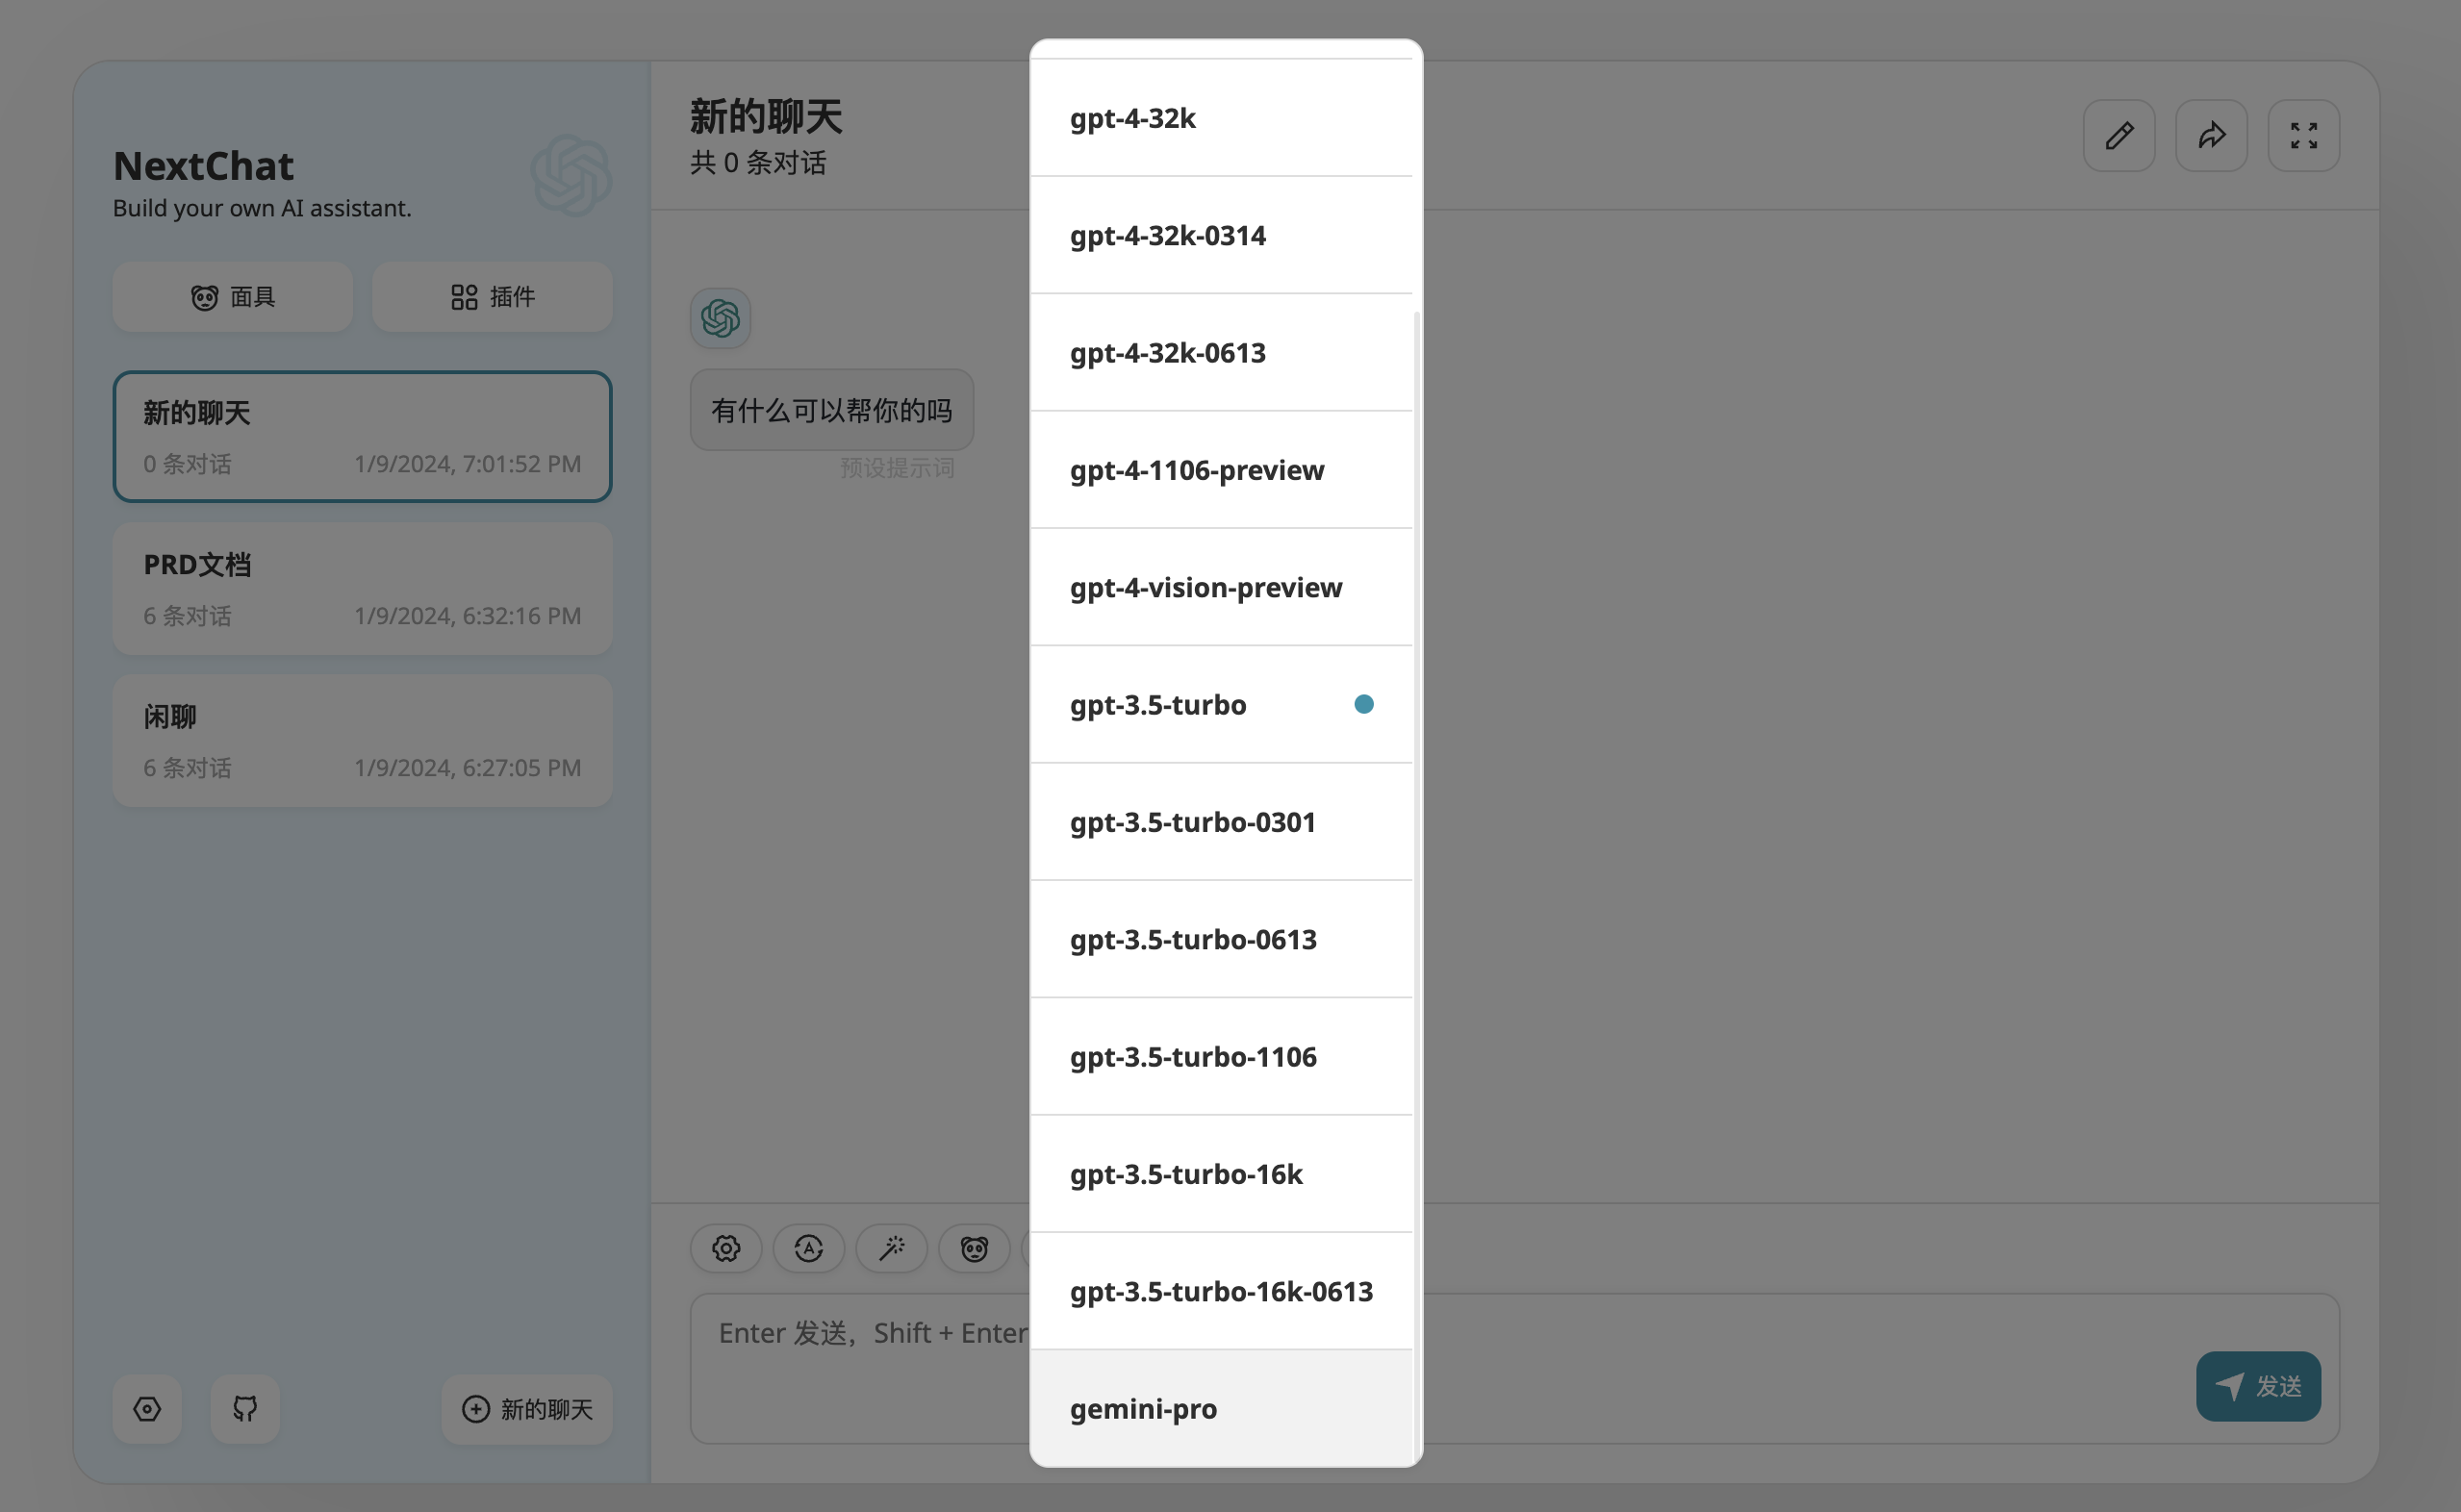Viewport: 2461px width, 1512px height.
Task: Focus the message input field
Action: [1514, 1368]
